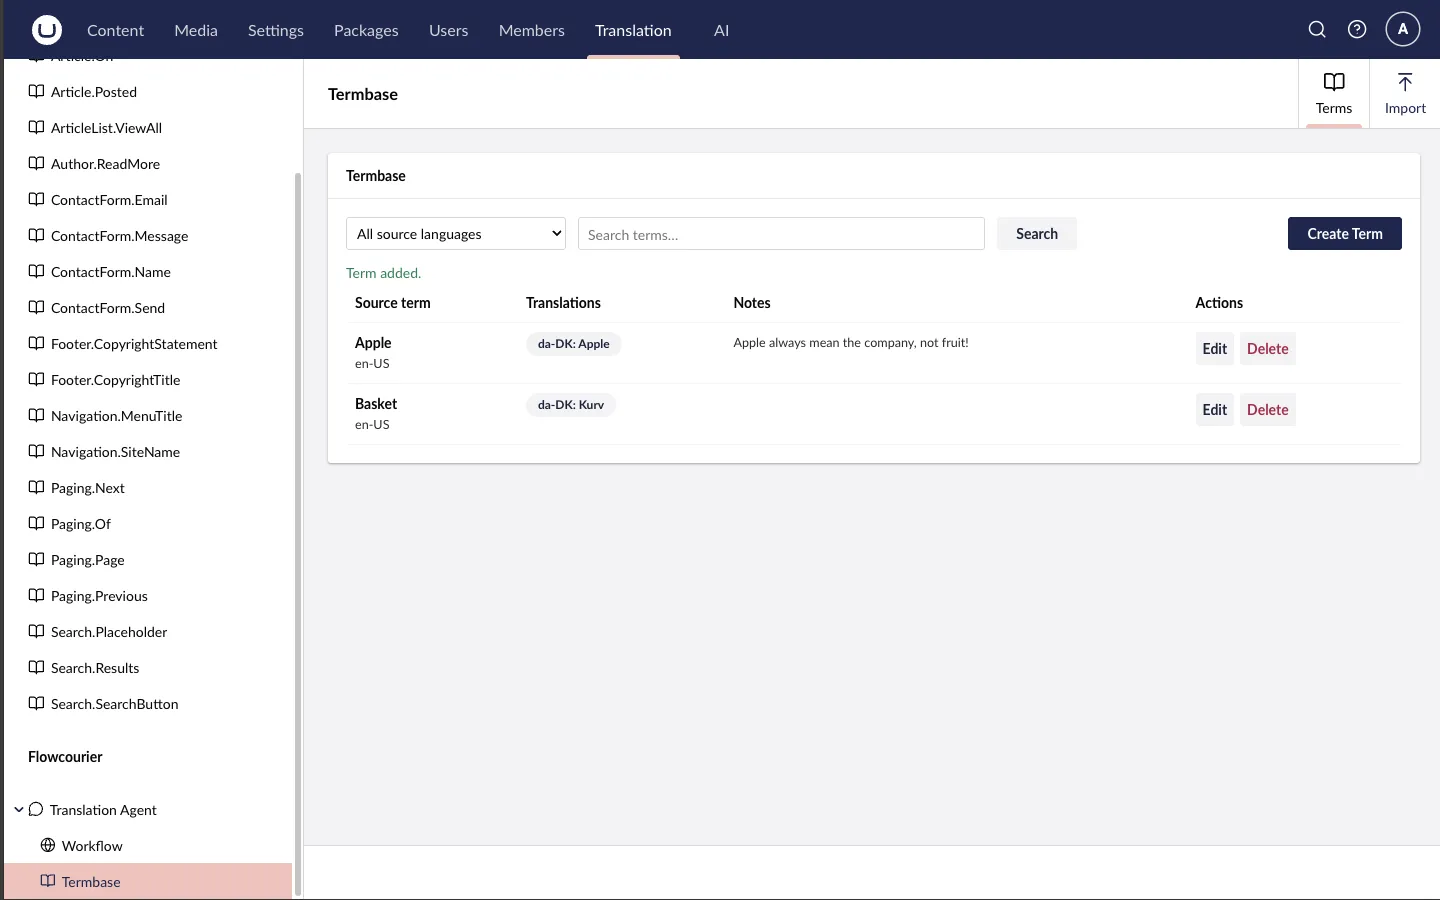Go to the Settings section
The width and height of the screenshot is (1440, 900).
coord(276,30)
